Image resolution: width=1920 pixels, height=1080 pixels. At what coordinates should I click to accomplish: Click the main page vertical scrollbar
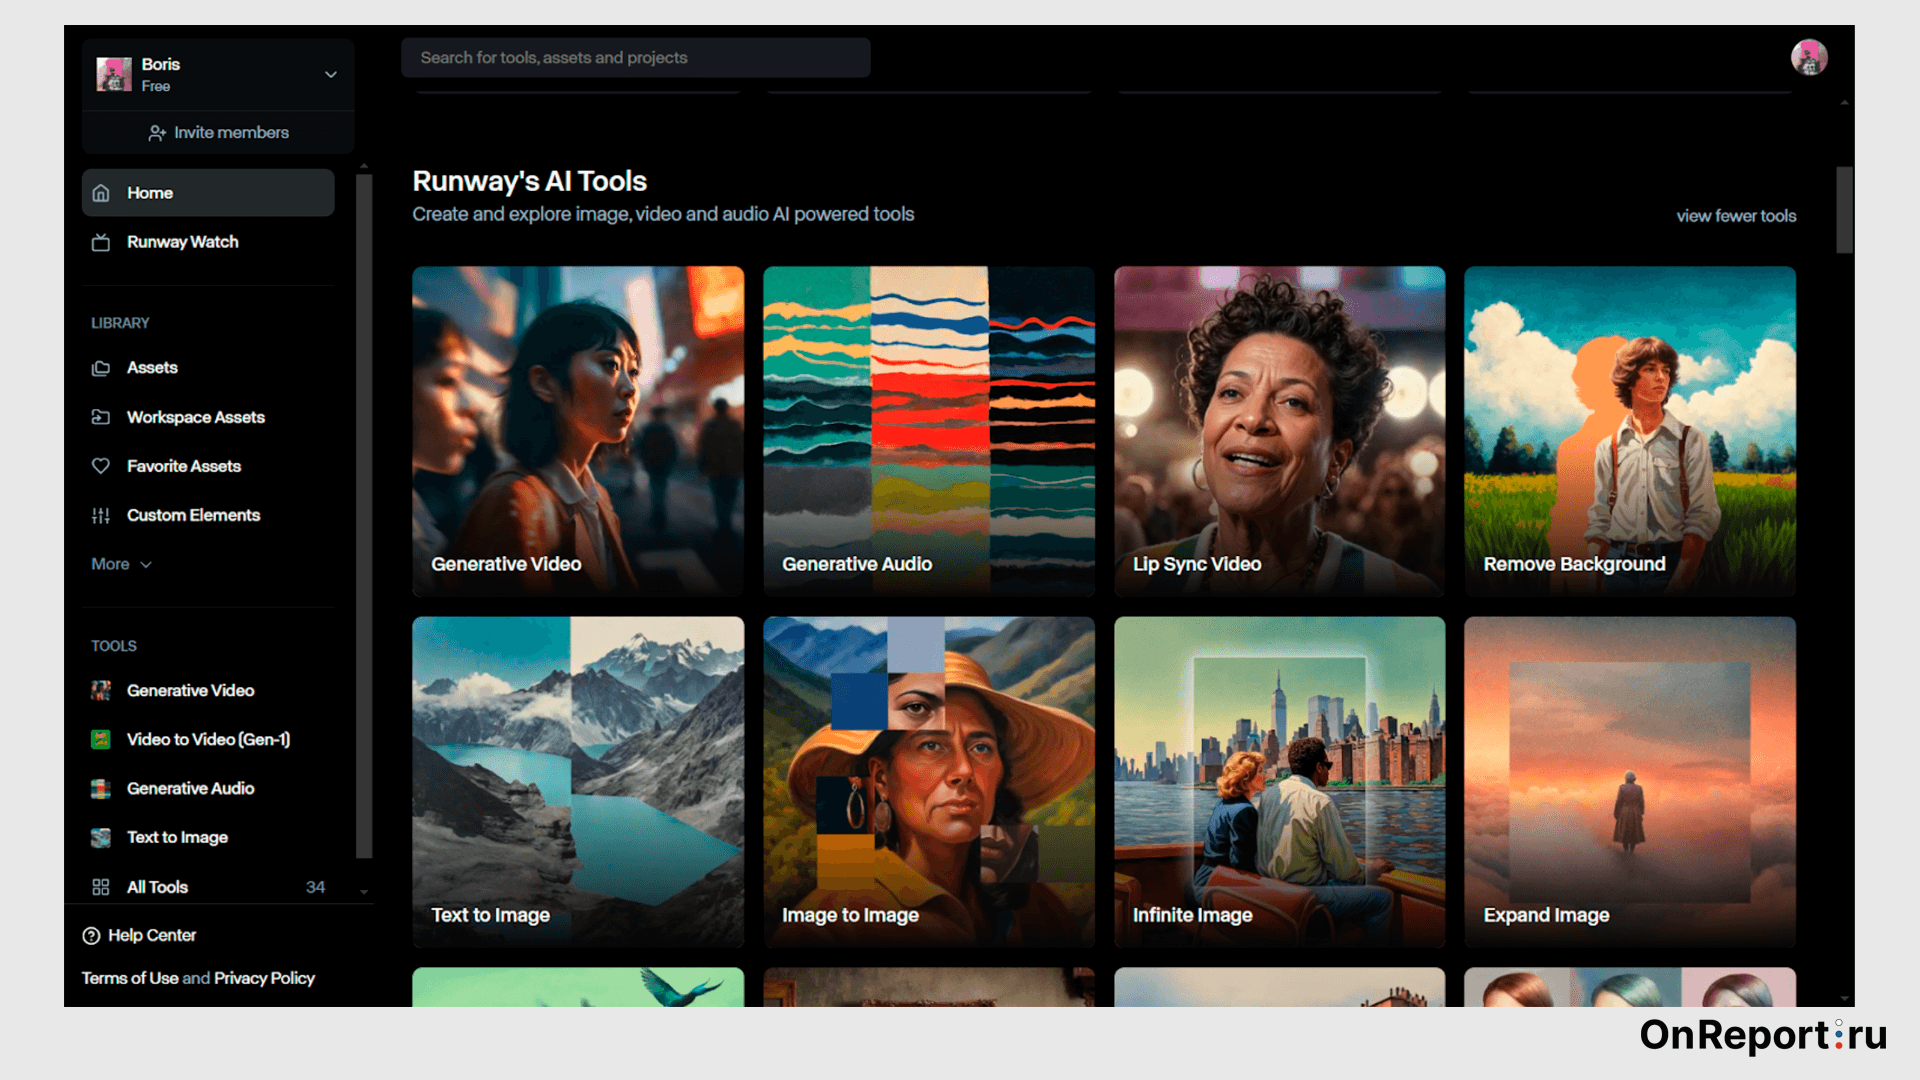pos(1844,209)
